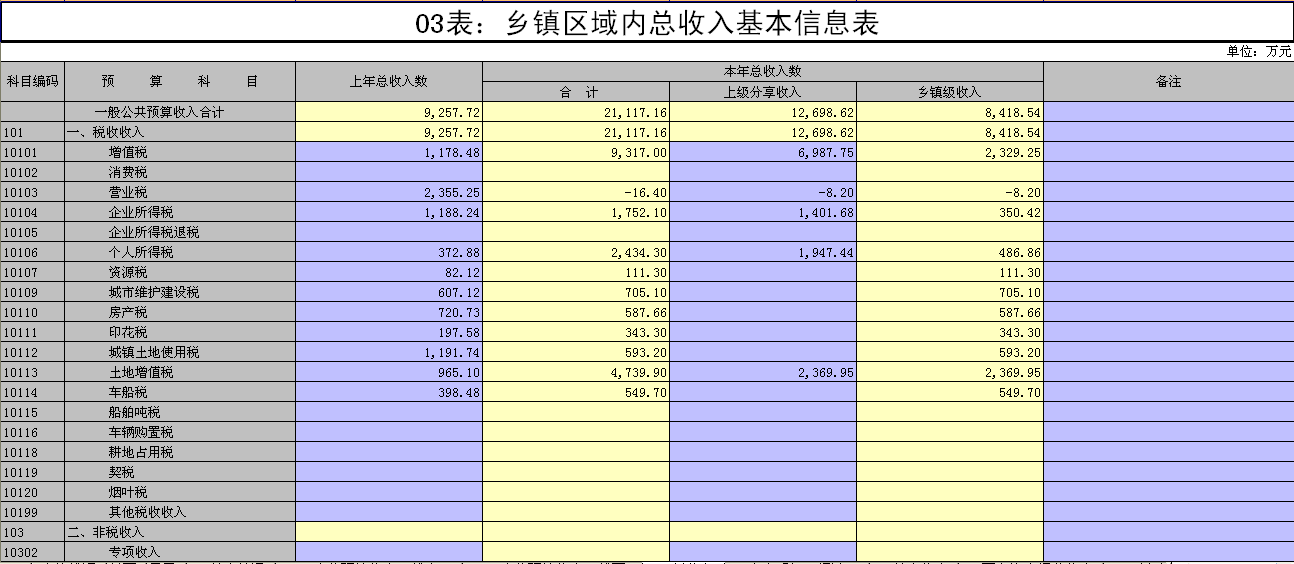The image size is (1294, 564).
Task: Select the 车辆购置税 cell
Action: 180,432
